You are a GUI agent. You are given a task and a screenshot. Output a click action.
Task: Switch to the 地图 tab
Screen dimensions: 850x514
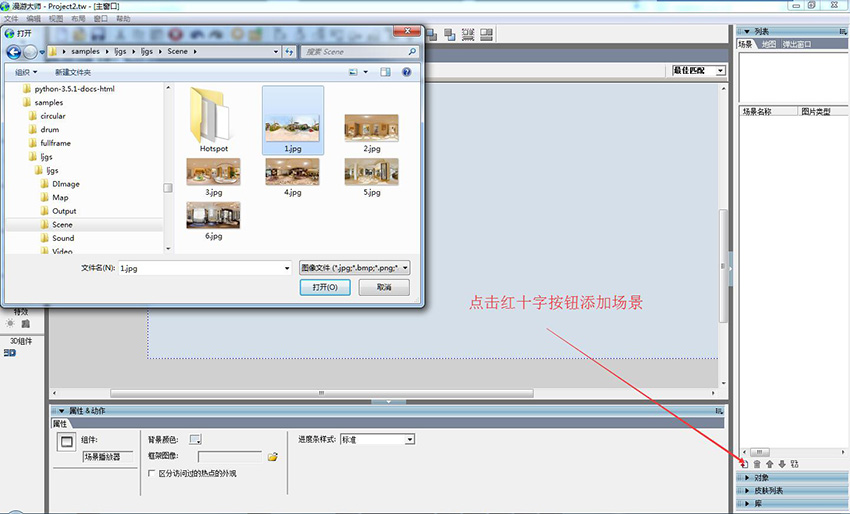coord(768,44)
